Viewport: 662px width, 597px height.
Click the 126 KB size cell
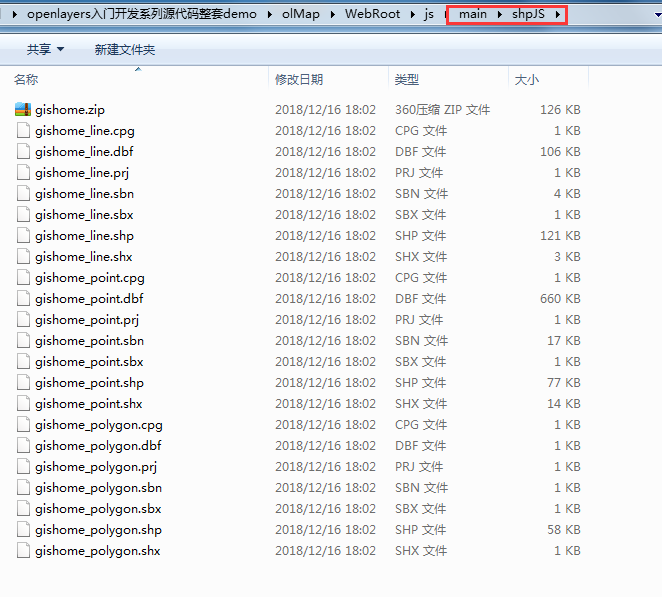[560, 110]
